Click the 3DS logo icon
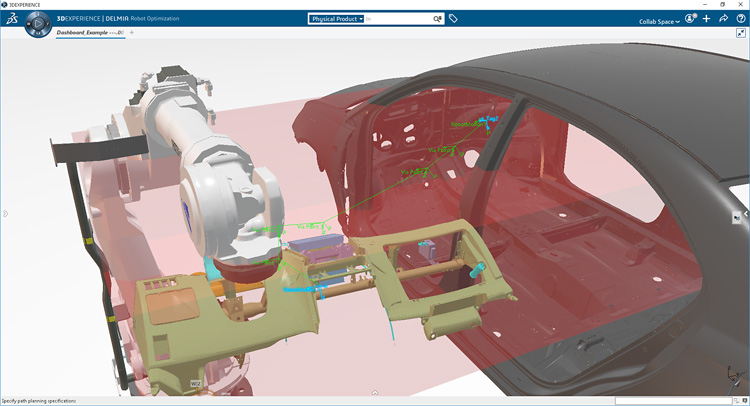 (11, 21)
